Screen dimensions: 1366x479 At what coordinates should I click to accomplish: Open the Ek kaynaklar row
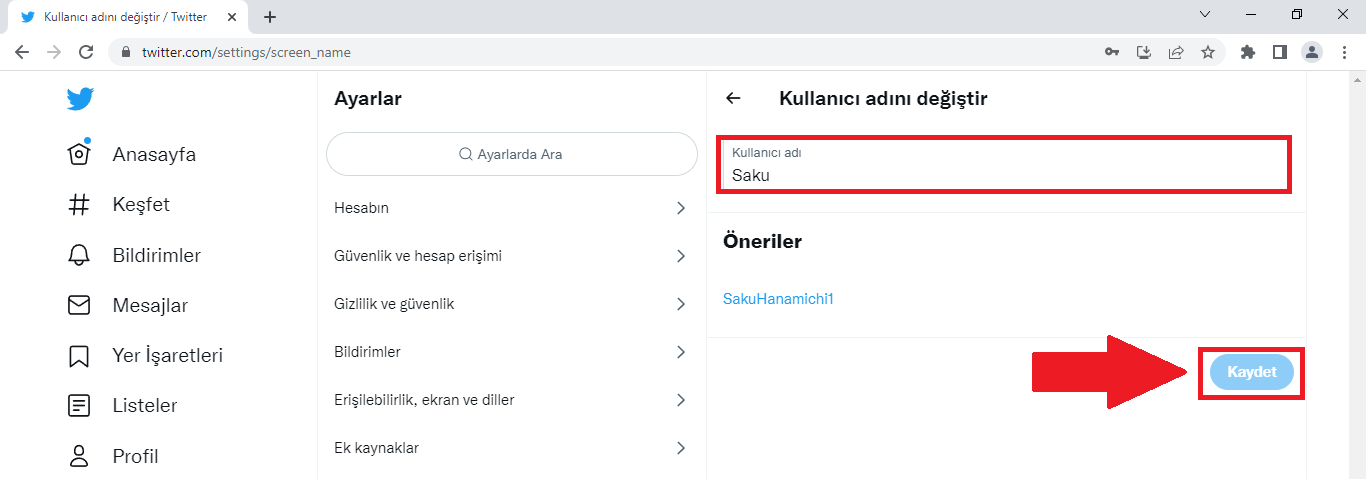512,448
